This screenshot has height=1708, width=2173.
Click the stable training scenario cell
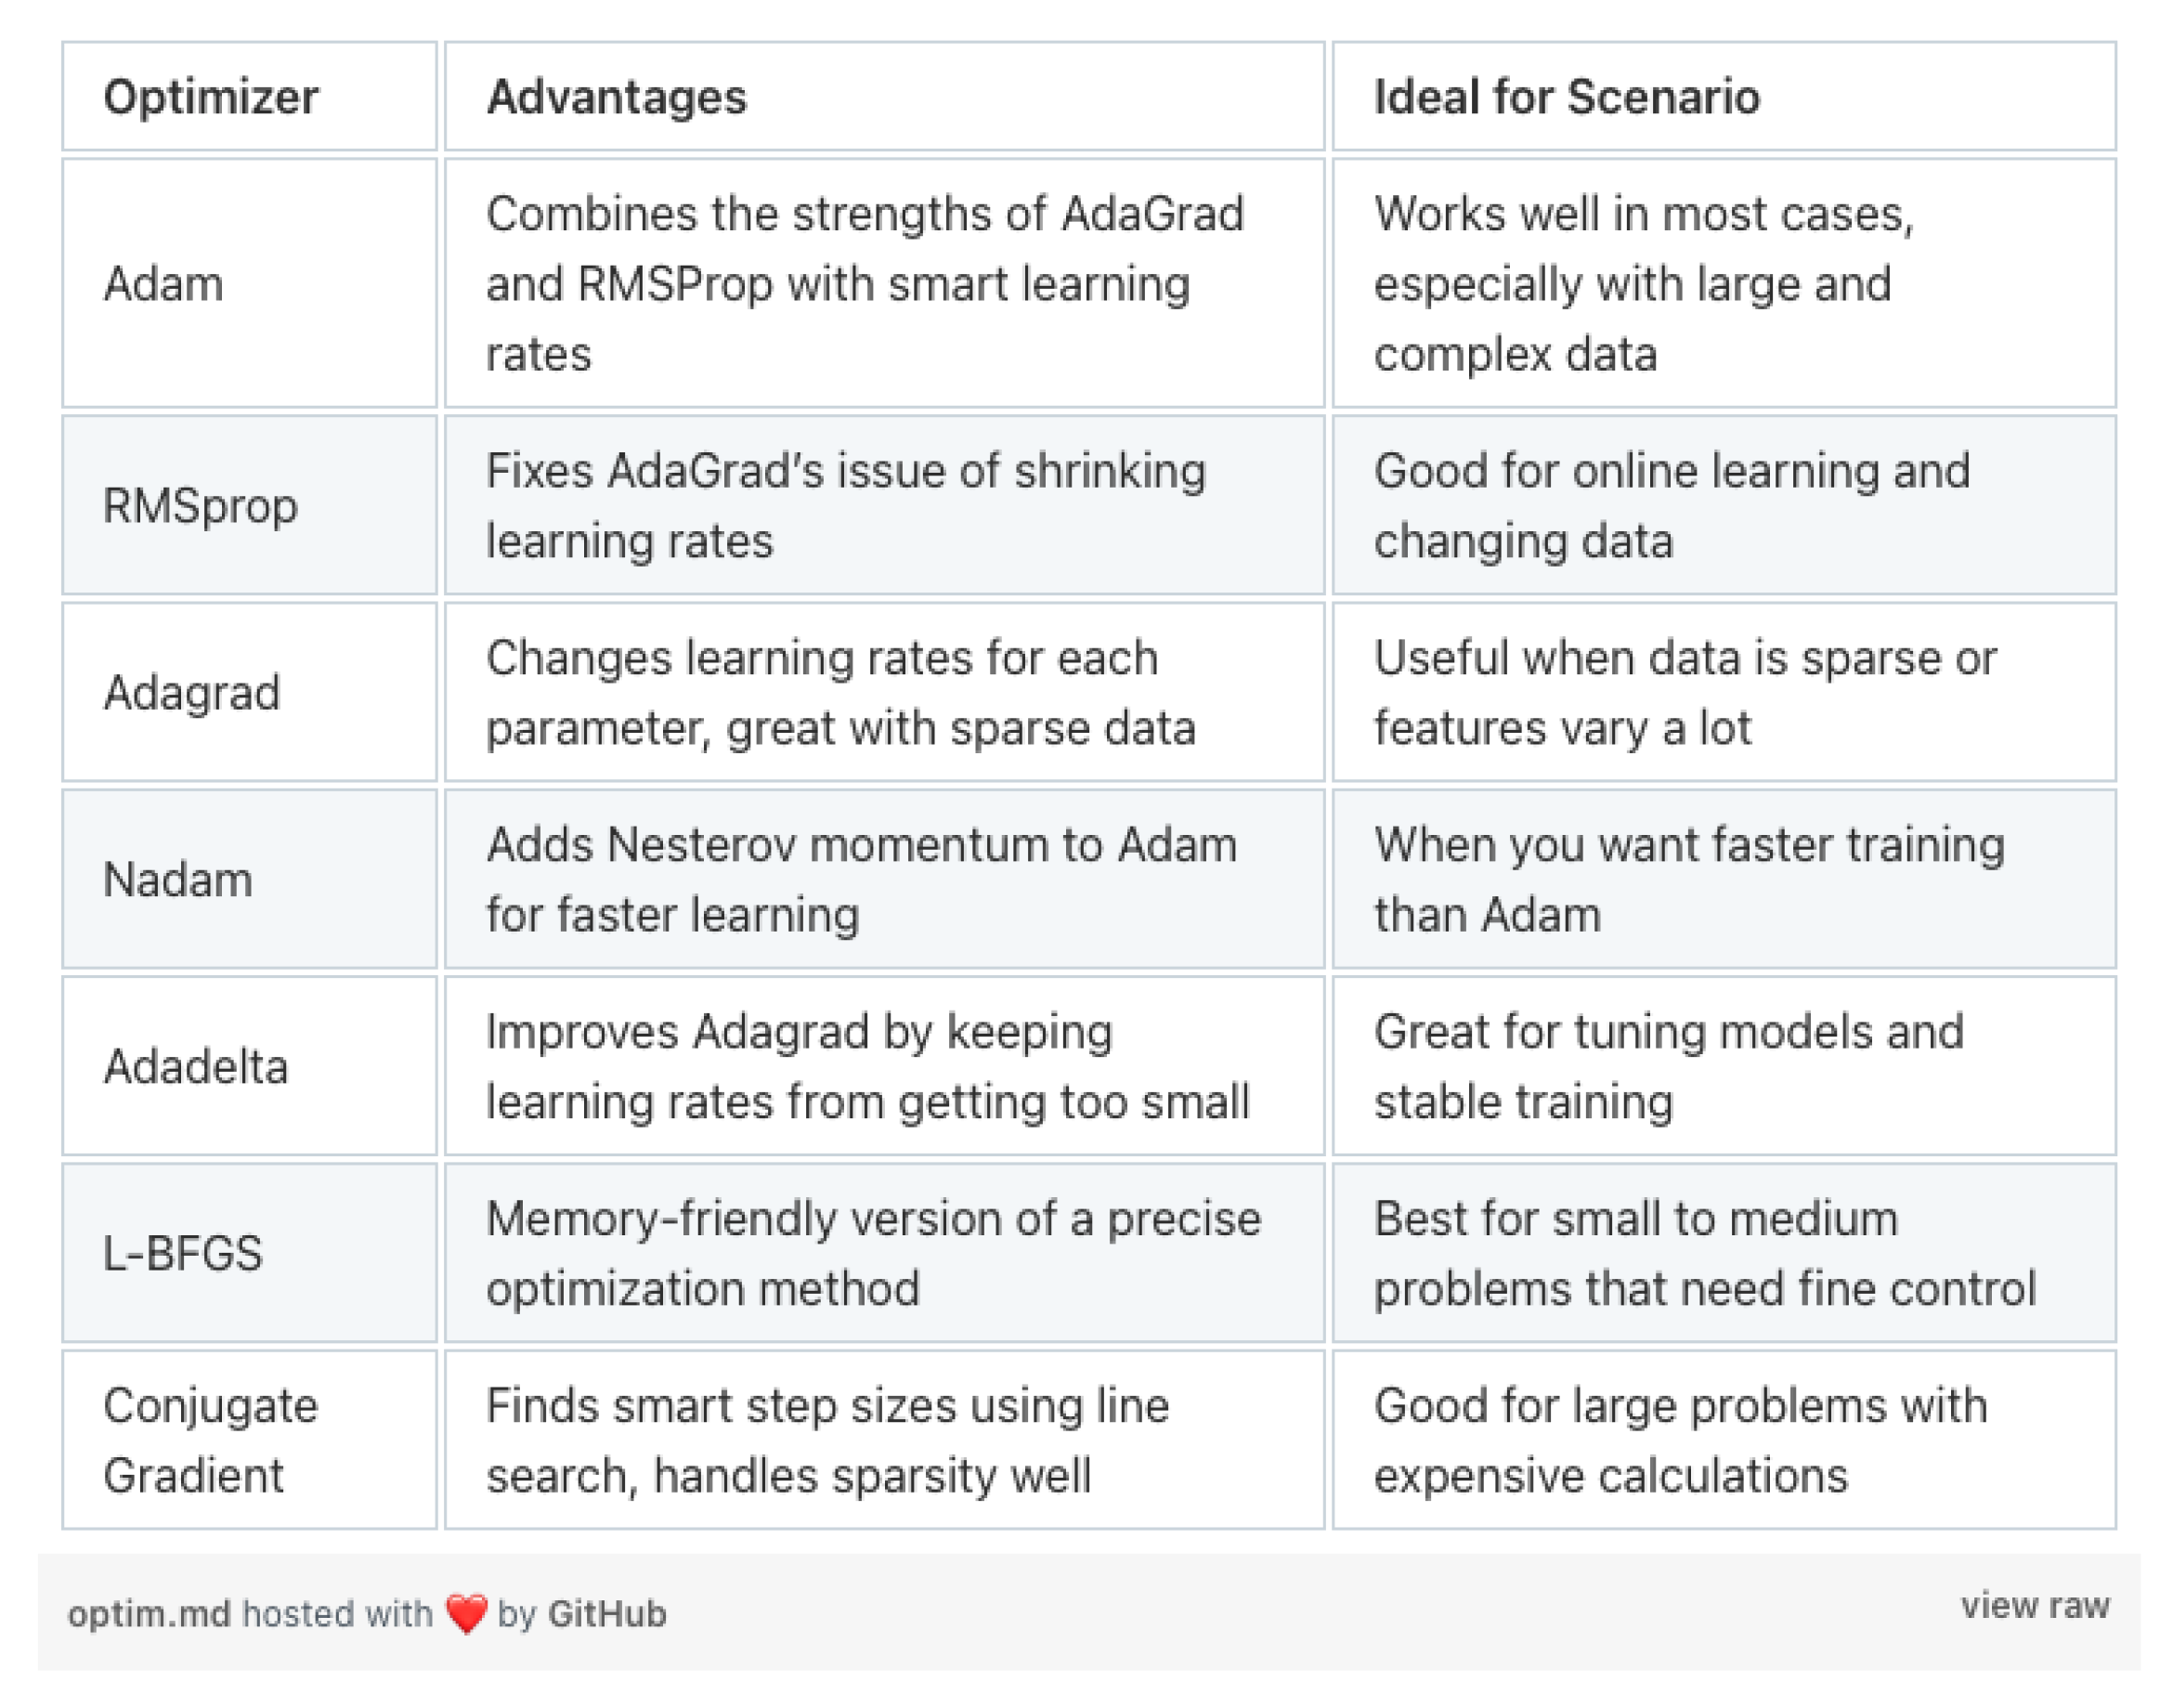(1668, 1066)
